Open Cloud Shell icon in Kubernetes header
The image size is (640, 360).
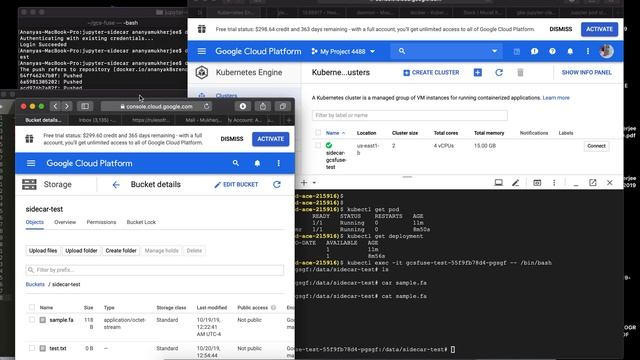pos(517,51)
